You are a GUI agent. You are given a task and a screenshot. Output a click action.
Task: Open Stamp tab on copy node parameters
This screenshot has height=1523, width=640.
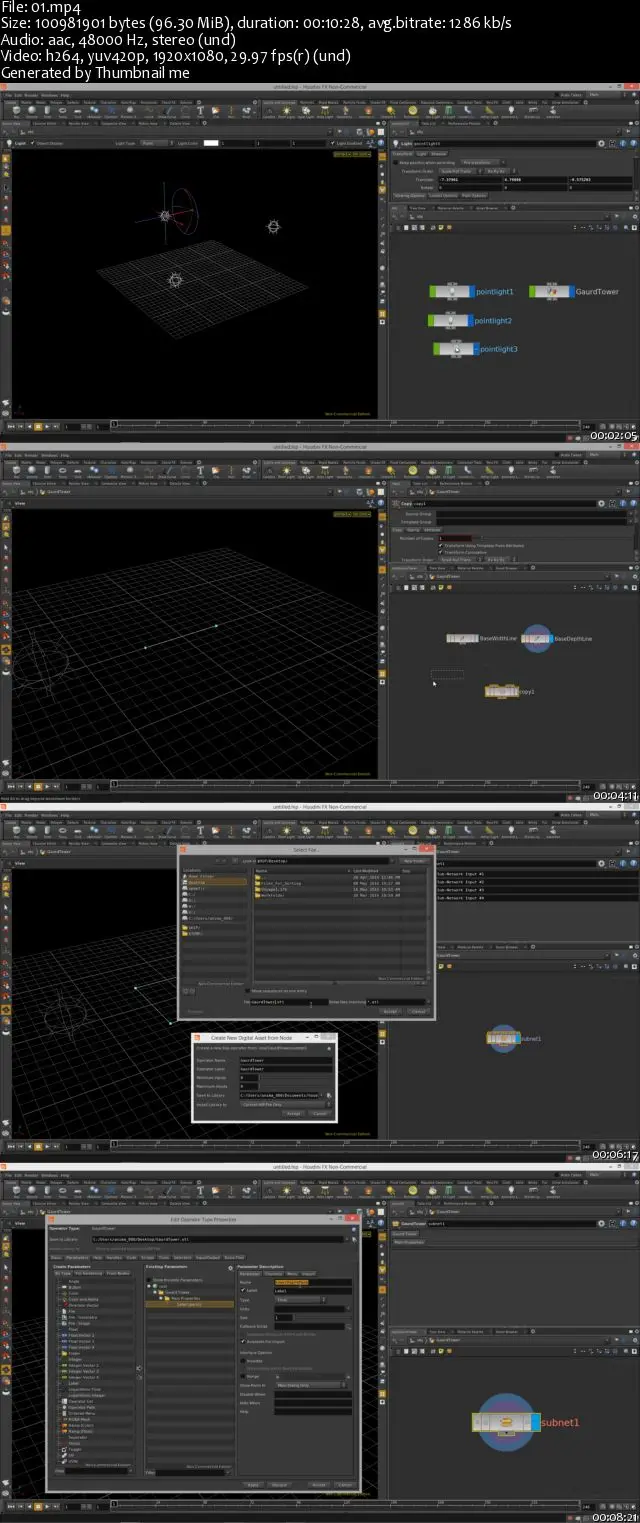click(411, 529)
